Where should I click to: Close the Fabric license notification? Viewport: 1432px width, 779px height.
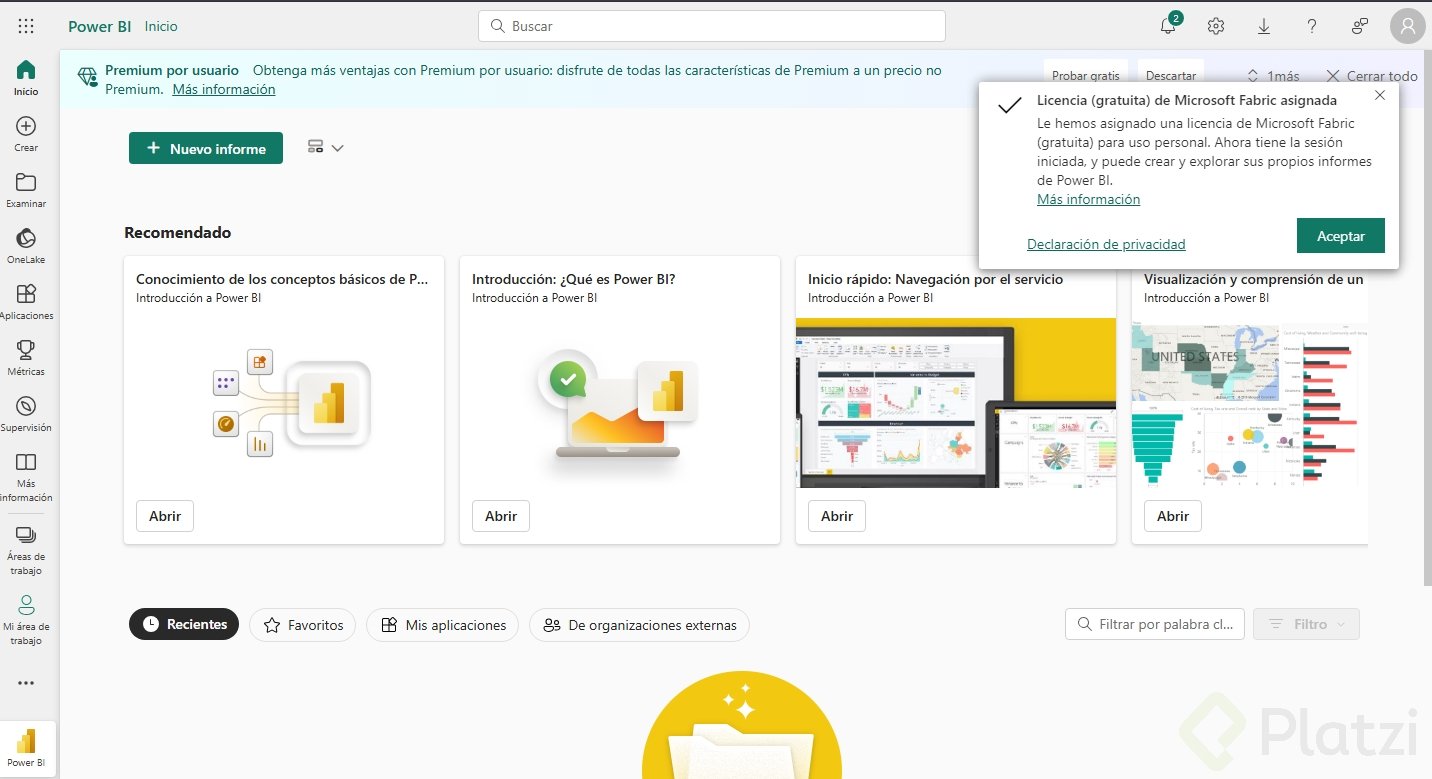1380,96
